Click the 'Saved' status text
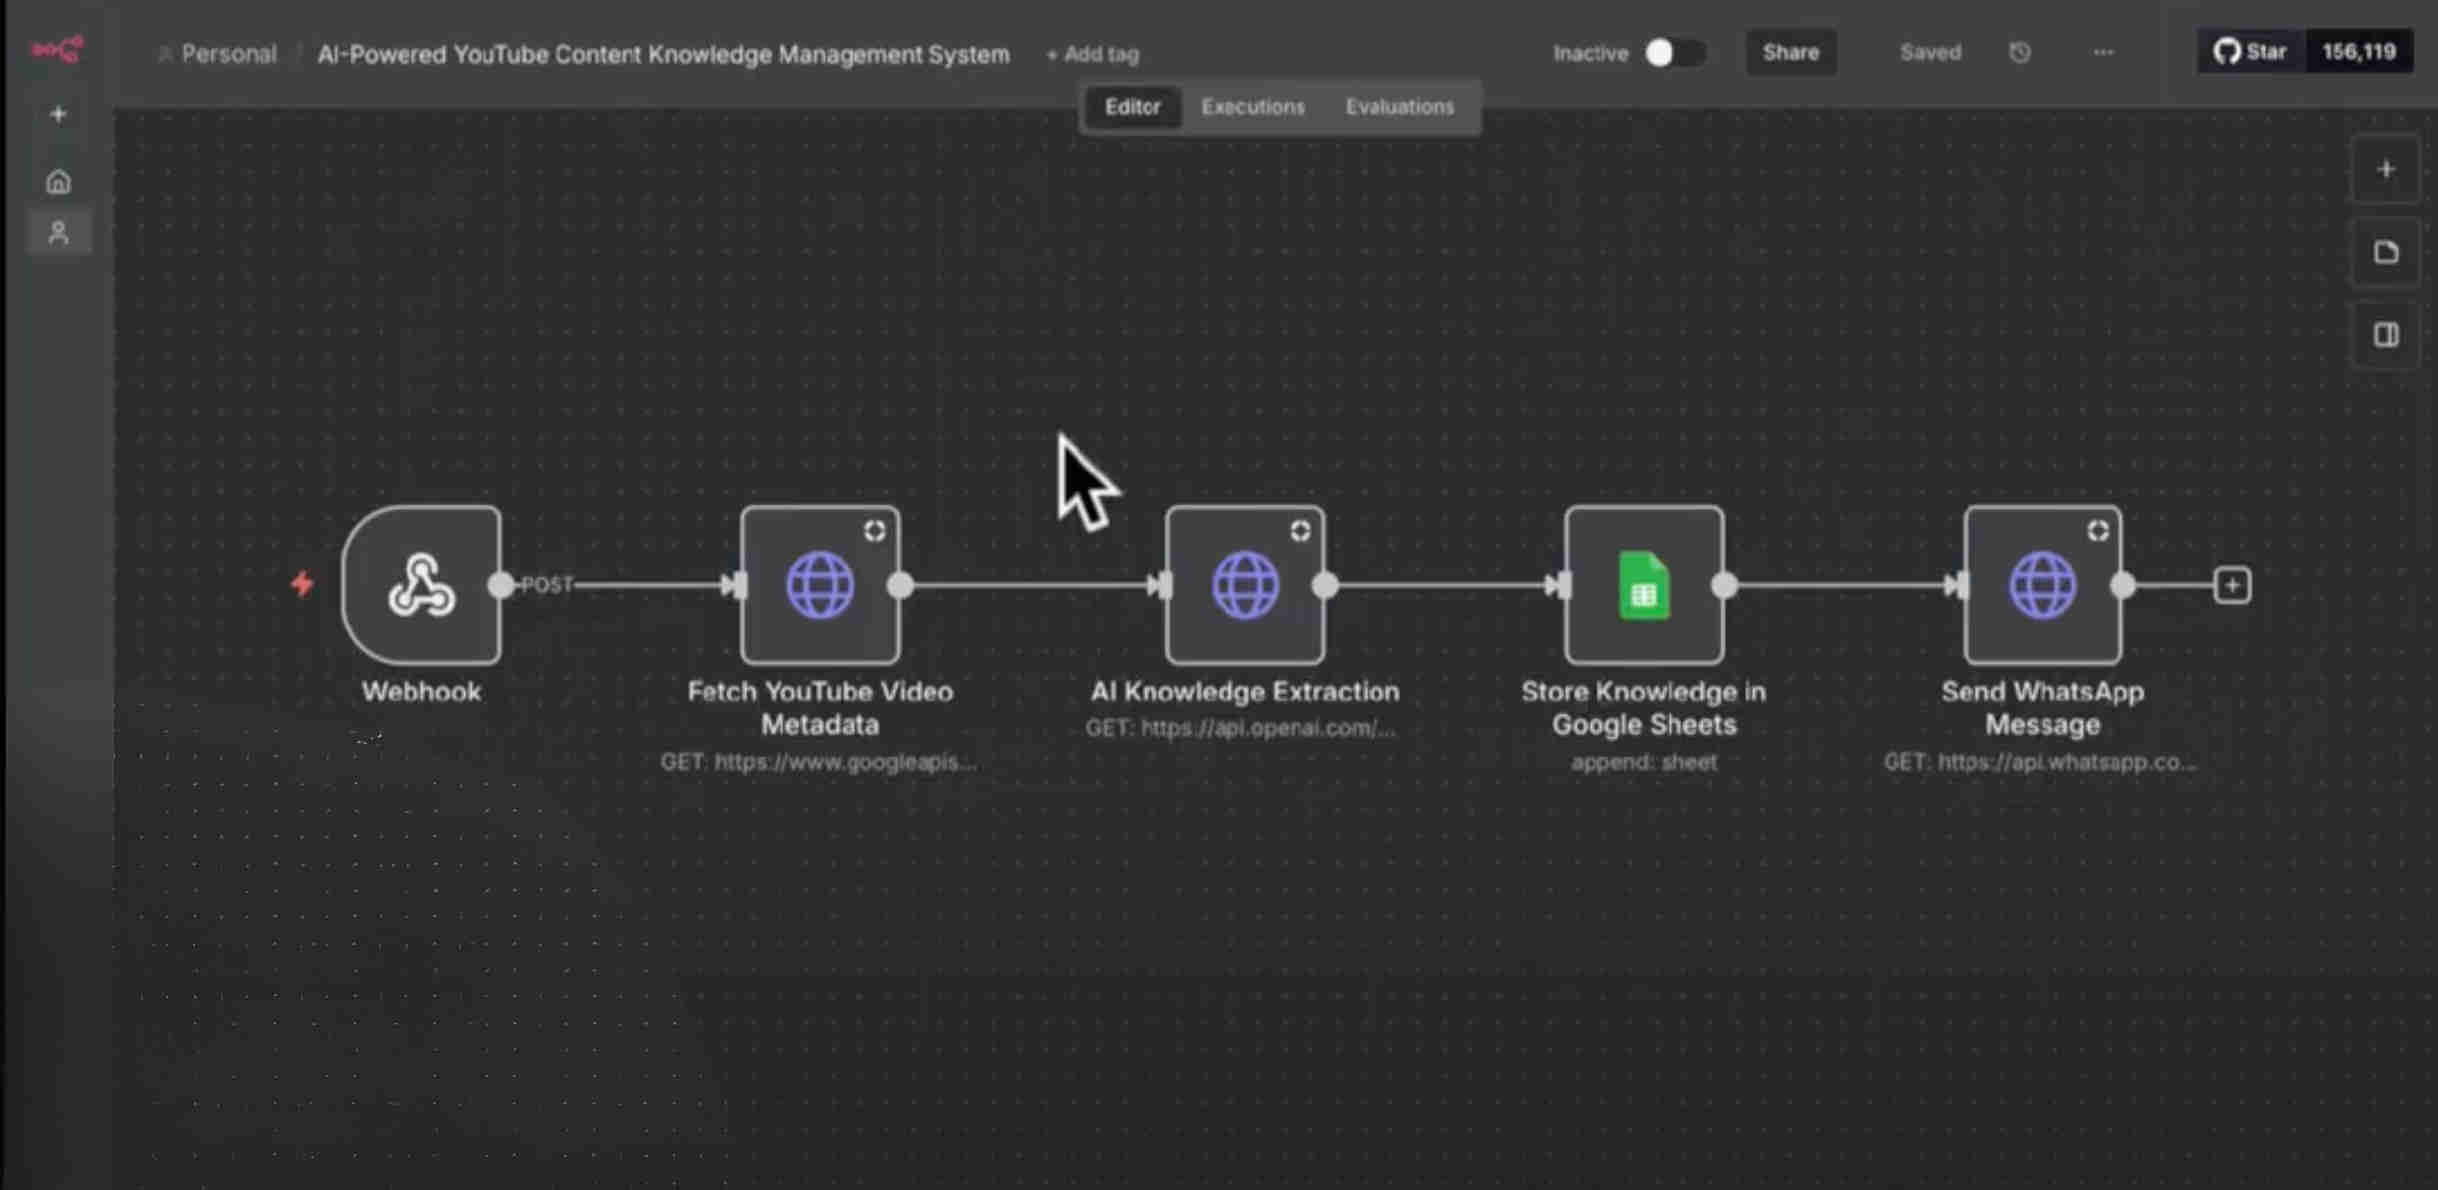The image size is (2438, 1190). [1930, 52]
